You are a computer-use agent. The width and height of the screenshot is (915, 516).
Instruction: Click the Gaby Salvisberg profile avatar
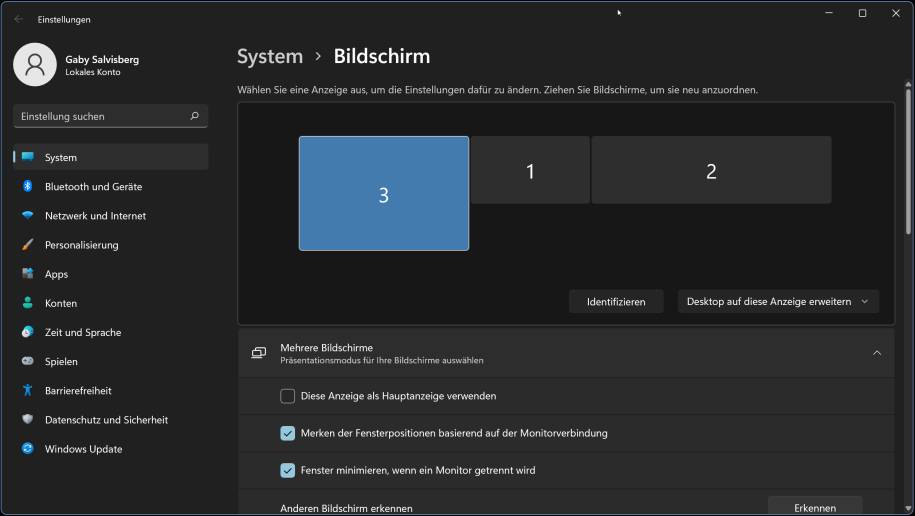coord(35,64)
